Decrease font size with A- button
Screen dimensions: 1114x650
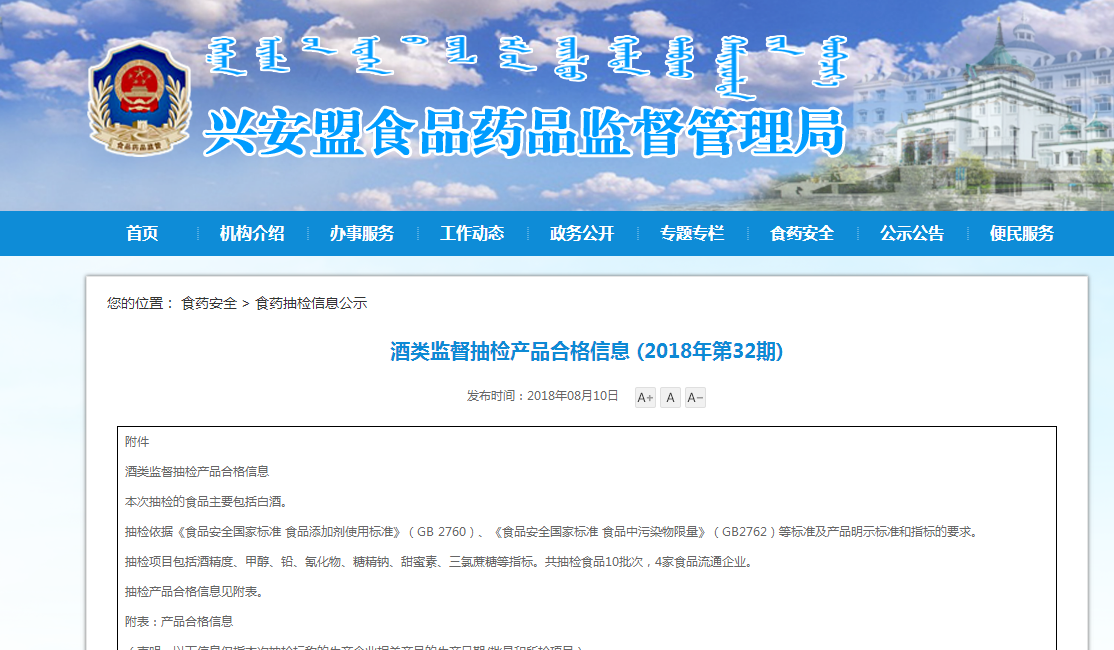point(695,397)
